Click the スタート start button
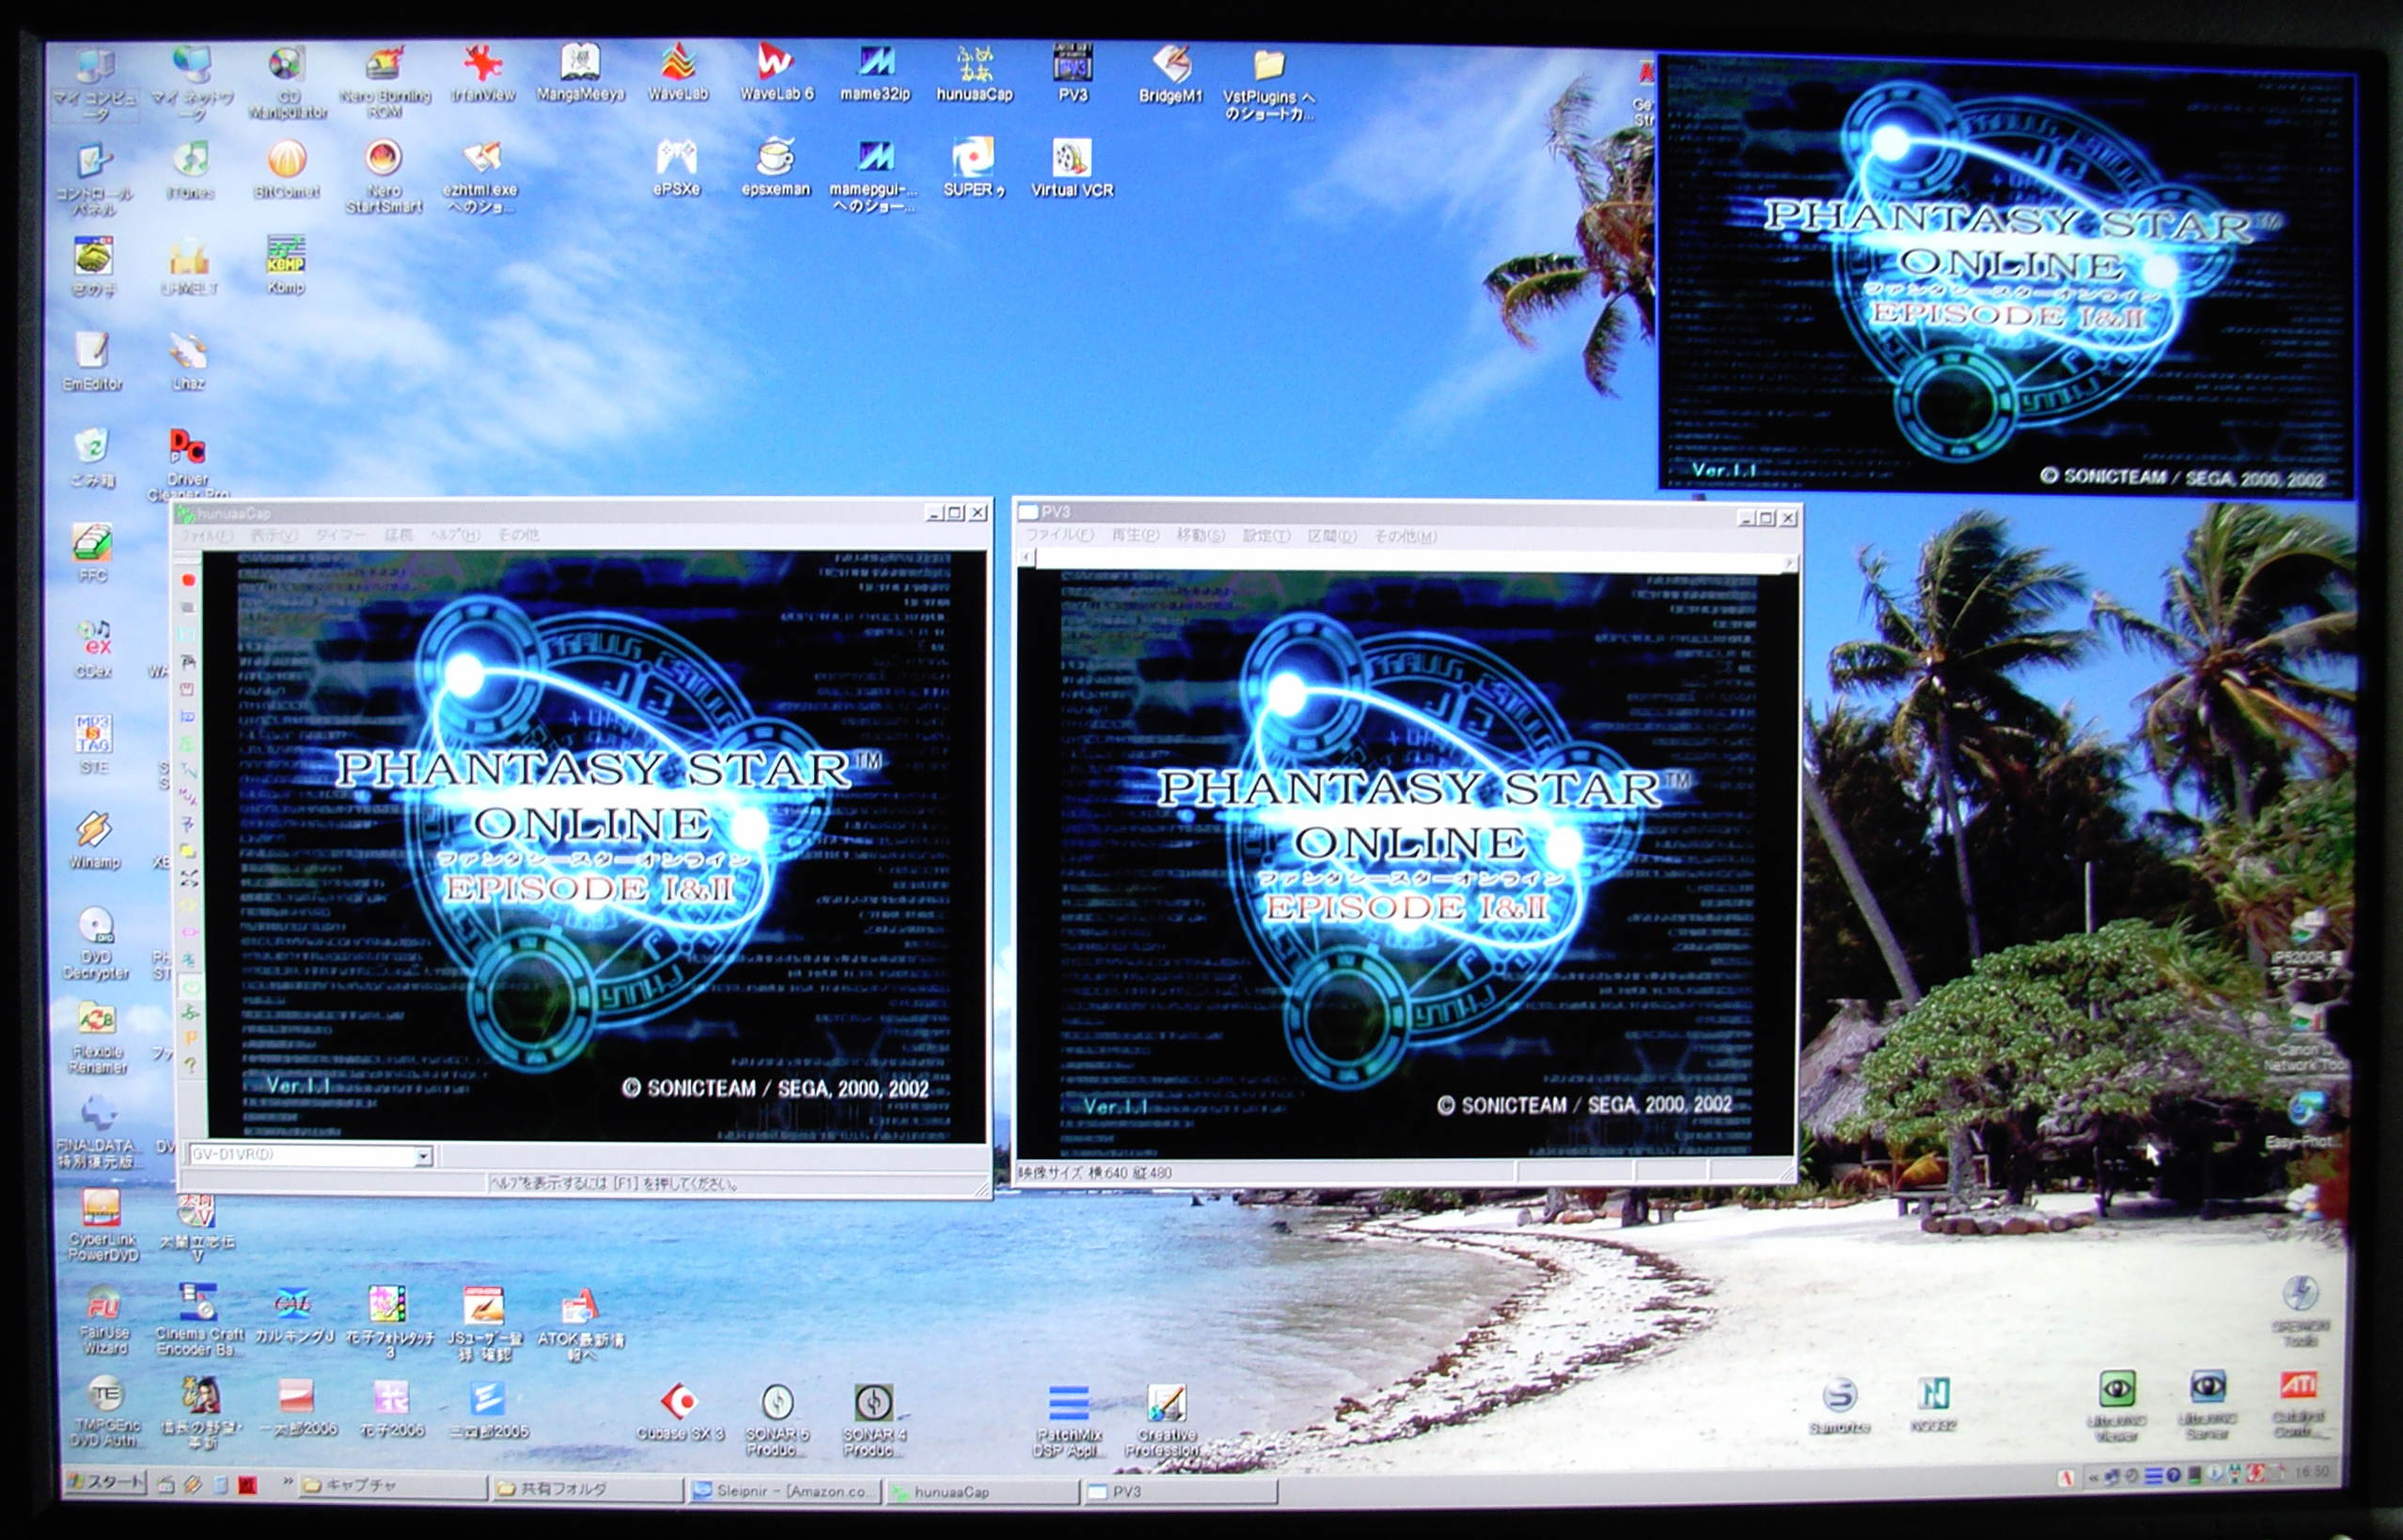Screen dimensions: 2403x1540 [104, 1483]
